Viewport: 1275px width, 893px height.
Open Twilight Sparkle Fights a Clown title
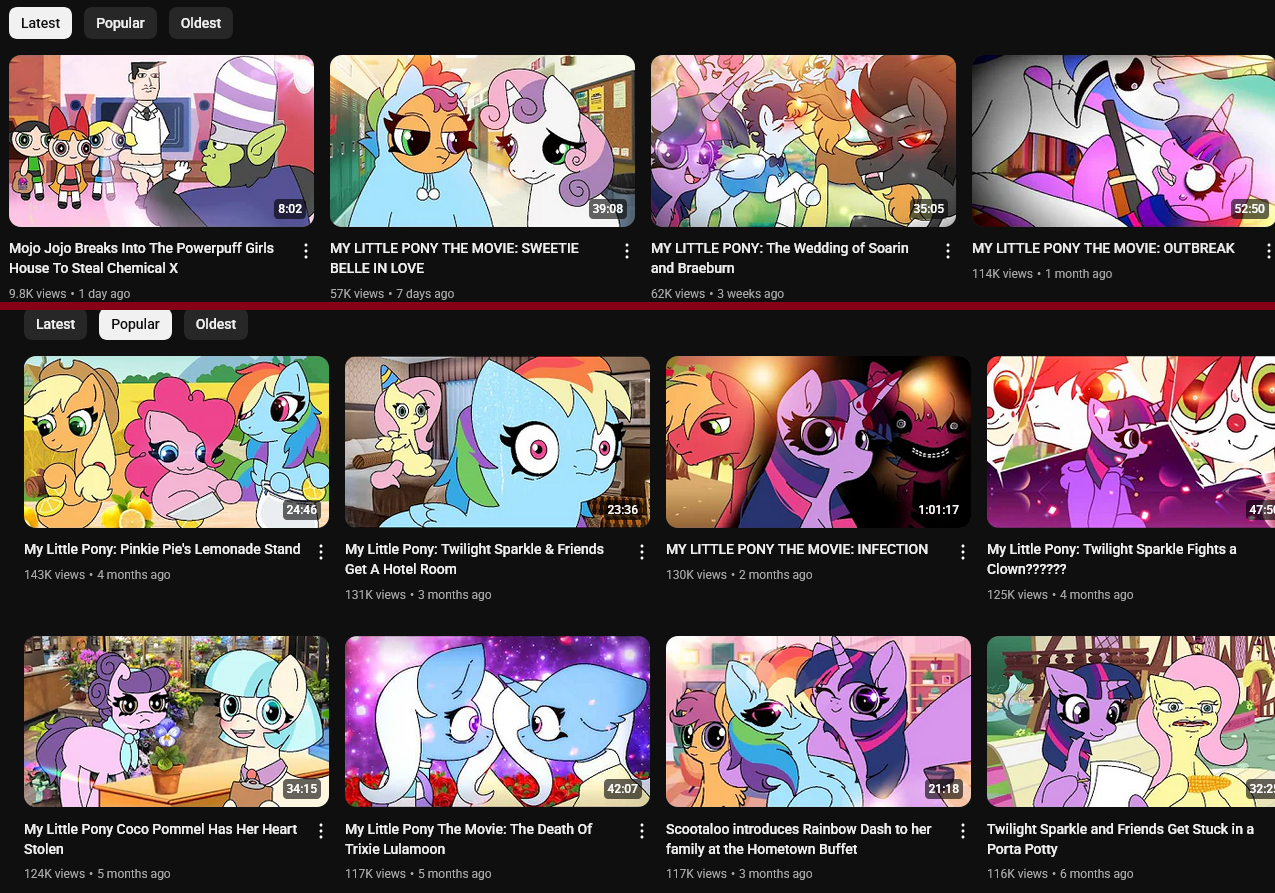tap(1112, 559)
